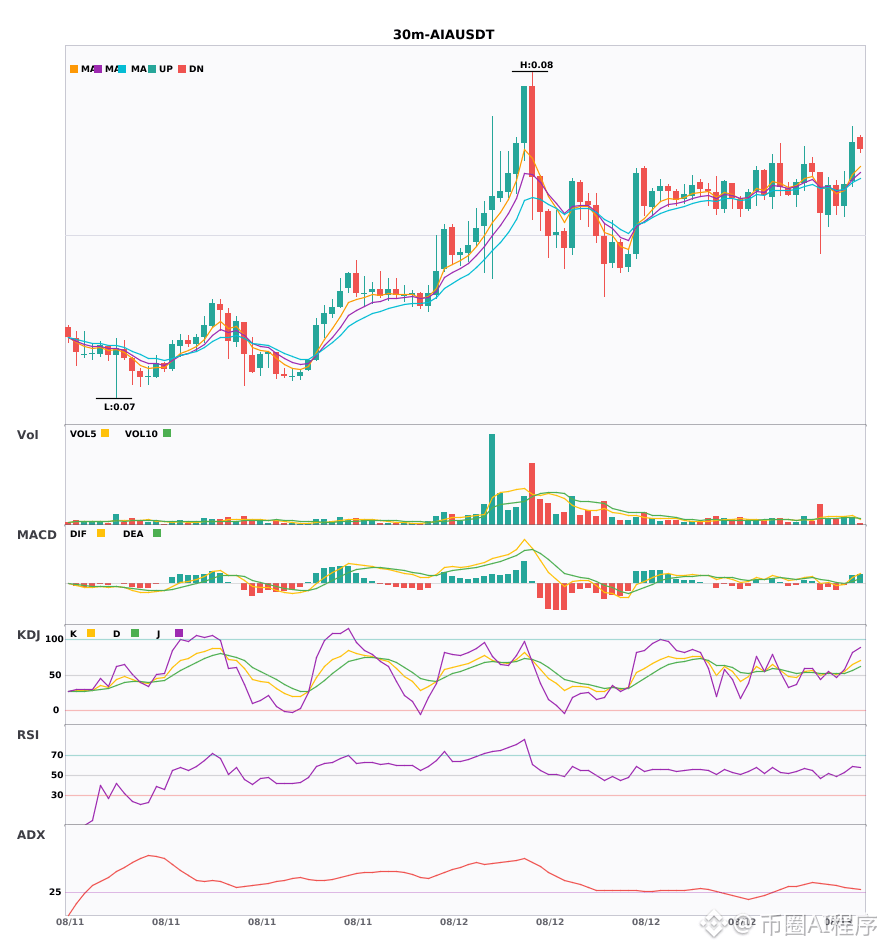Click the orange MA legend swatch
Screen dimensions: 885x950
pos(74,69)
